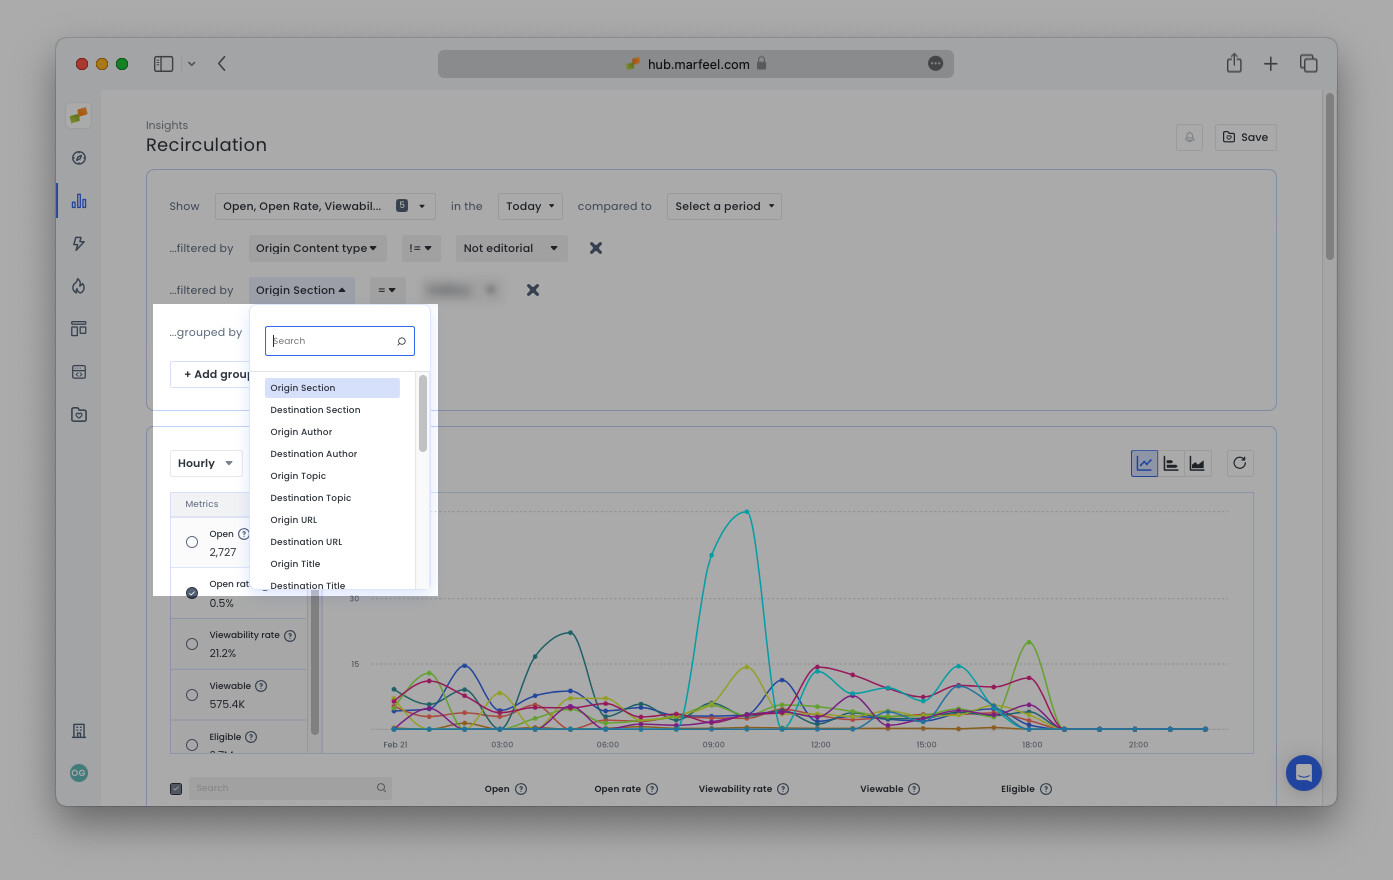
Task: Click the Save button
Action: (1245, 137)
